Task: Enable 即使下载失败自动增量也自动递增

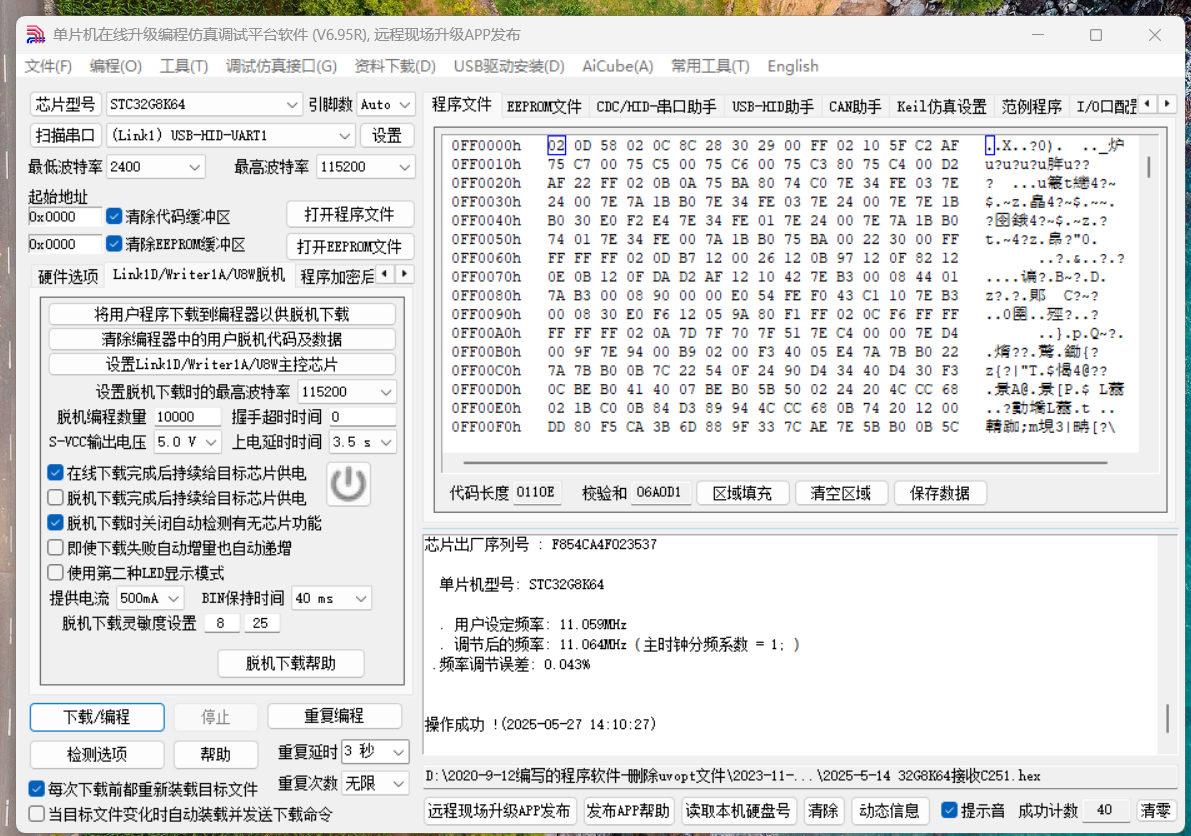Action: [55, 548]
